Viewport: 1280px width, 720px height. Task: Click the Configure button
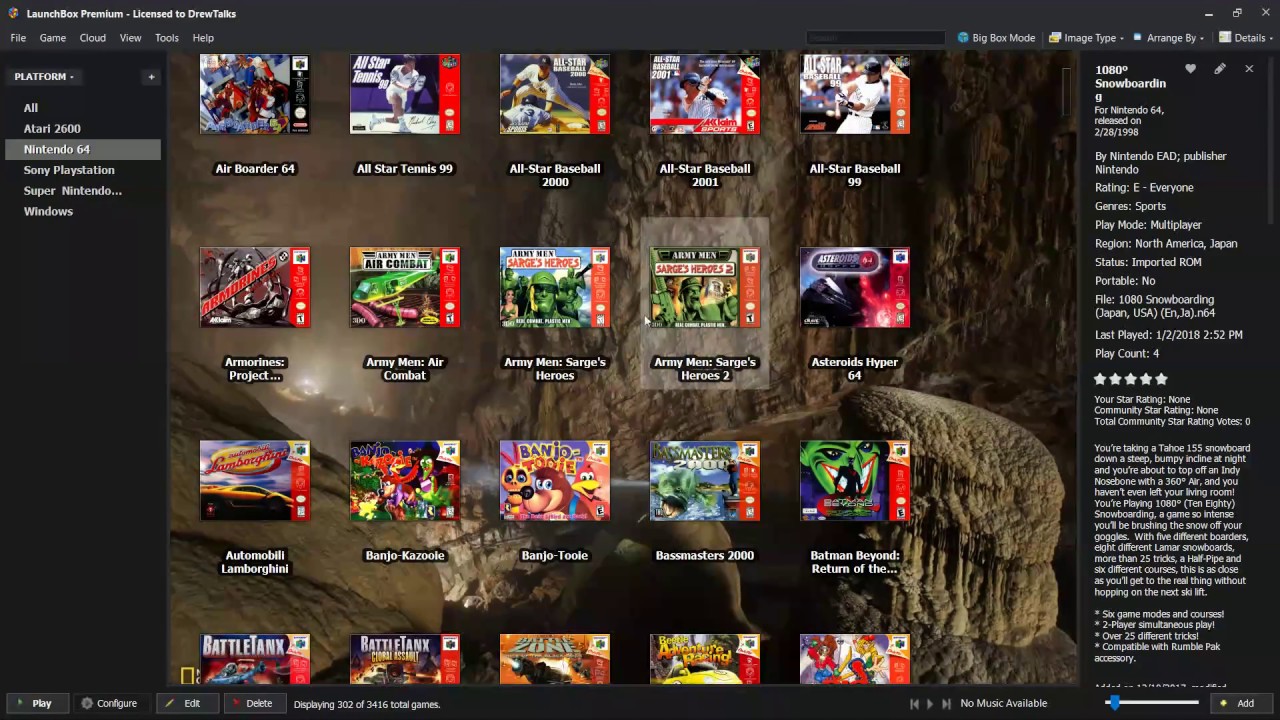point(109,704)
